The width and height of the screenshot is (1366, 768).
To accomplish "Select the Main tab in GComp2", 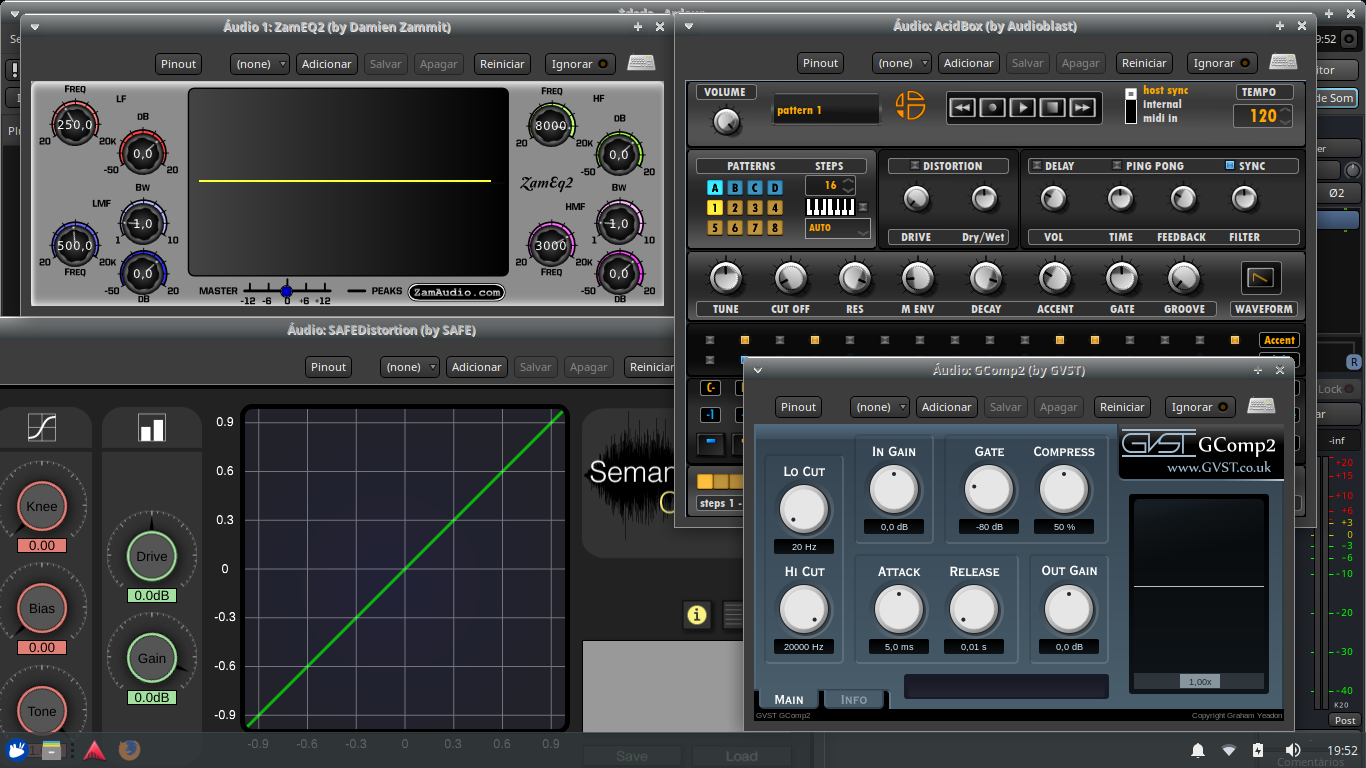I will (789, 699).
